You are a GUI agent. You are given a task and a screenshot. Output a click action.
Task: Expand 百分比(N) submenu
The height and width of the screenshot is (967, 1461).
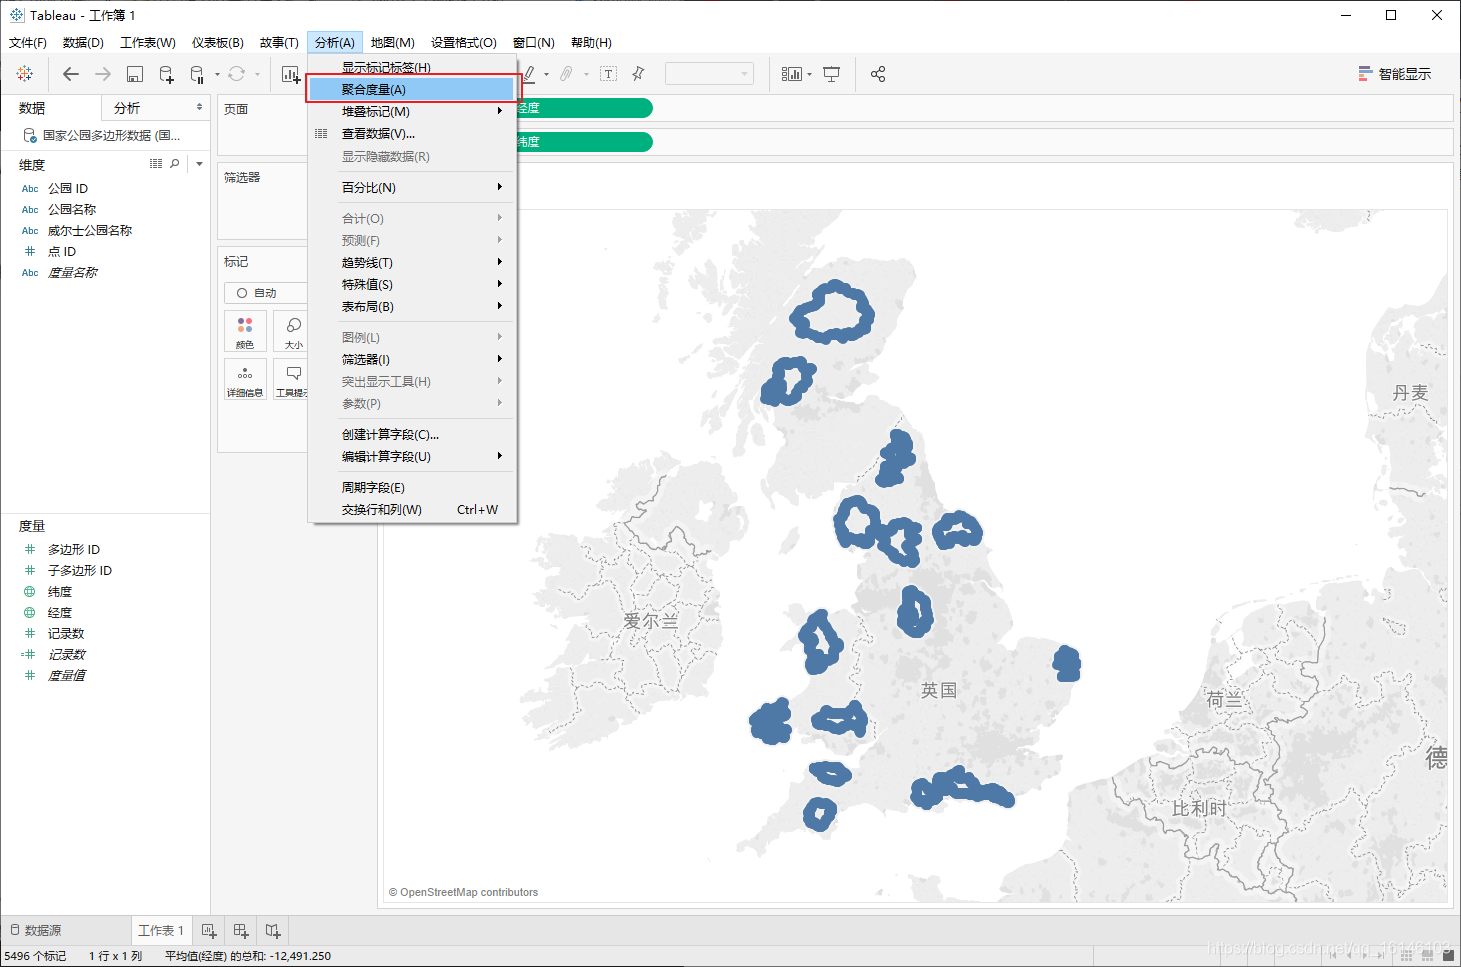click(x=412, y=187)
